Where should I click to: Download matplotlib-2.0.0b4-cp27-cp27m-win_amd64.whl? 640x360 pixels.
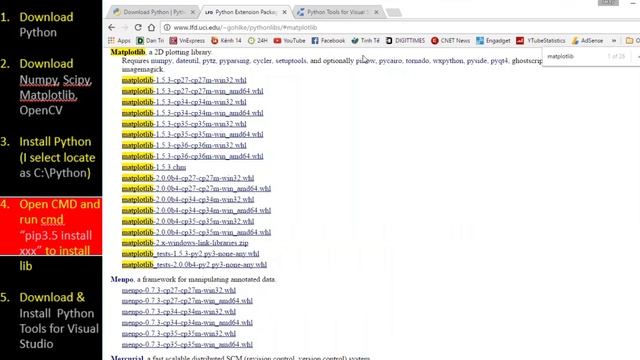coord(196,189)
